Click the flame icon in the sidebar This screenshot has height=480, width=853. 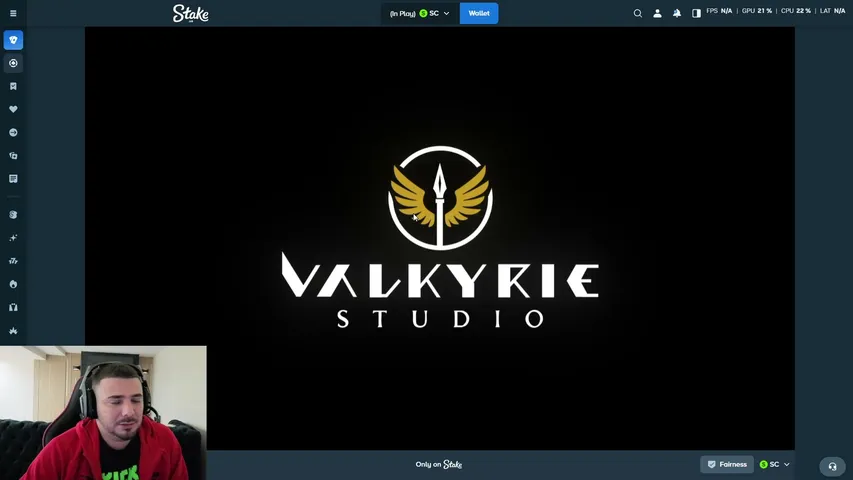click(13, 284)
